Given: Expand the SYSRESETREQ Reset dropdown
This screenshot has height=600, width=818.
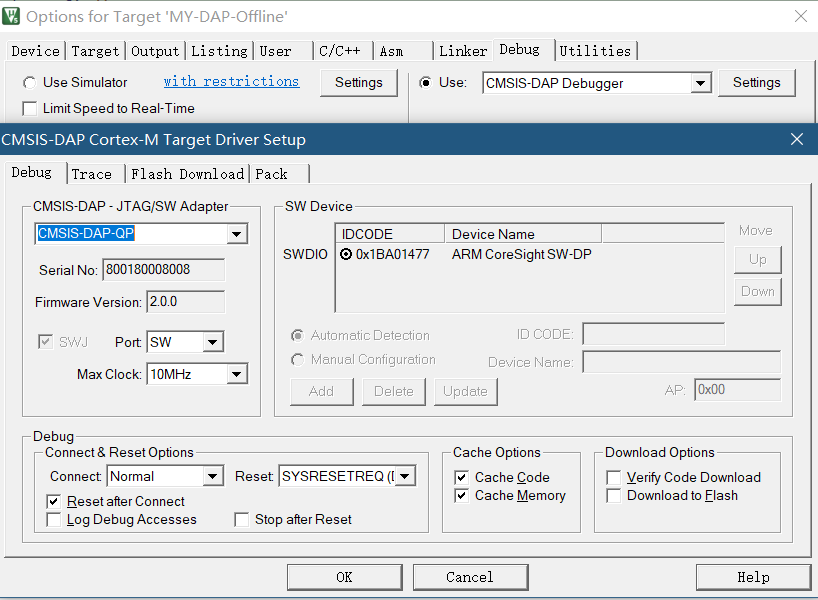Looking at the screenshot, I should pos(404,477).
